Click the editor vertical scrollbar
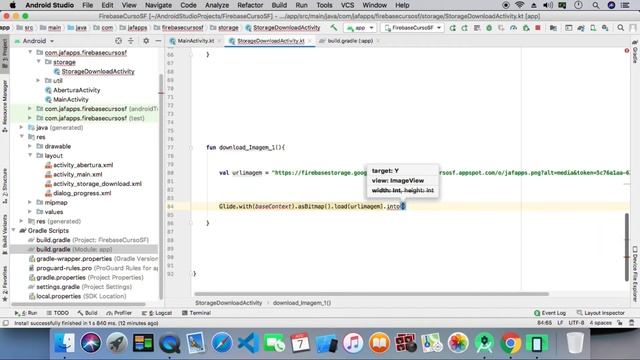 click(x=627, y=247)
